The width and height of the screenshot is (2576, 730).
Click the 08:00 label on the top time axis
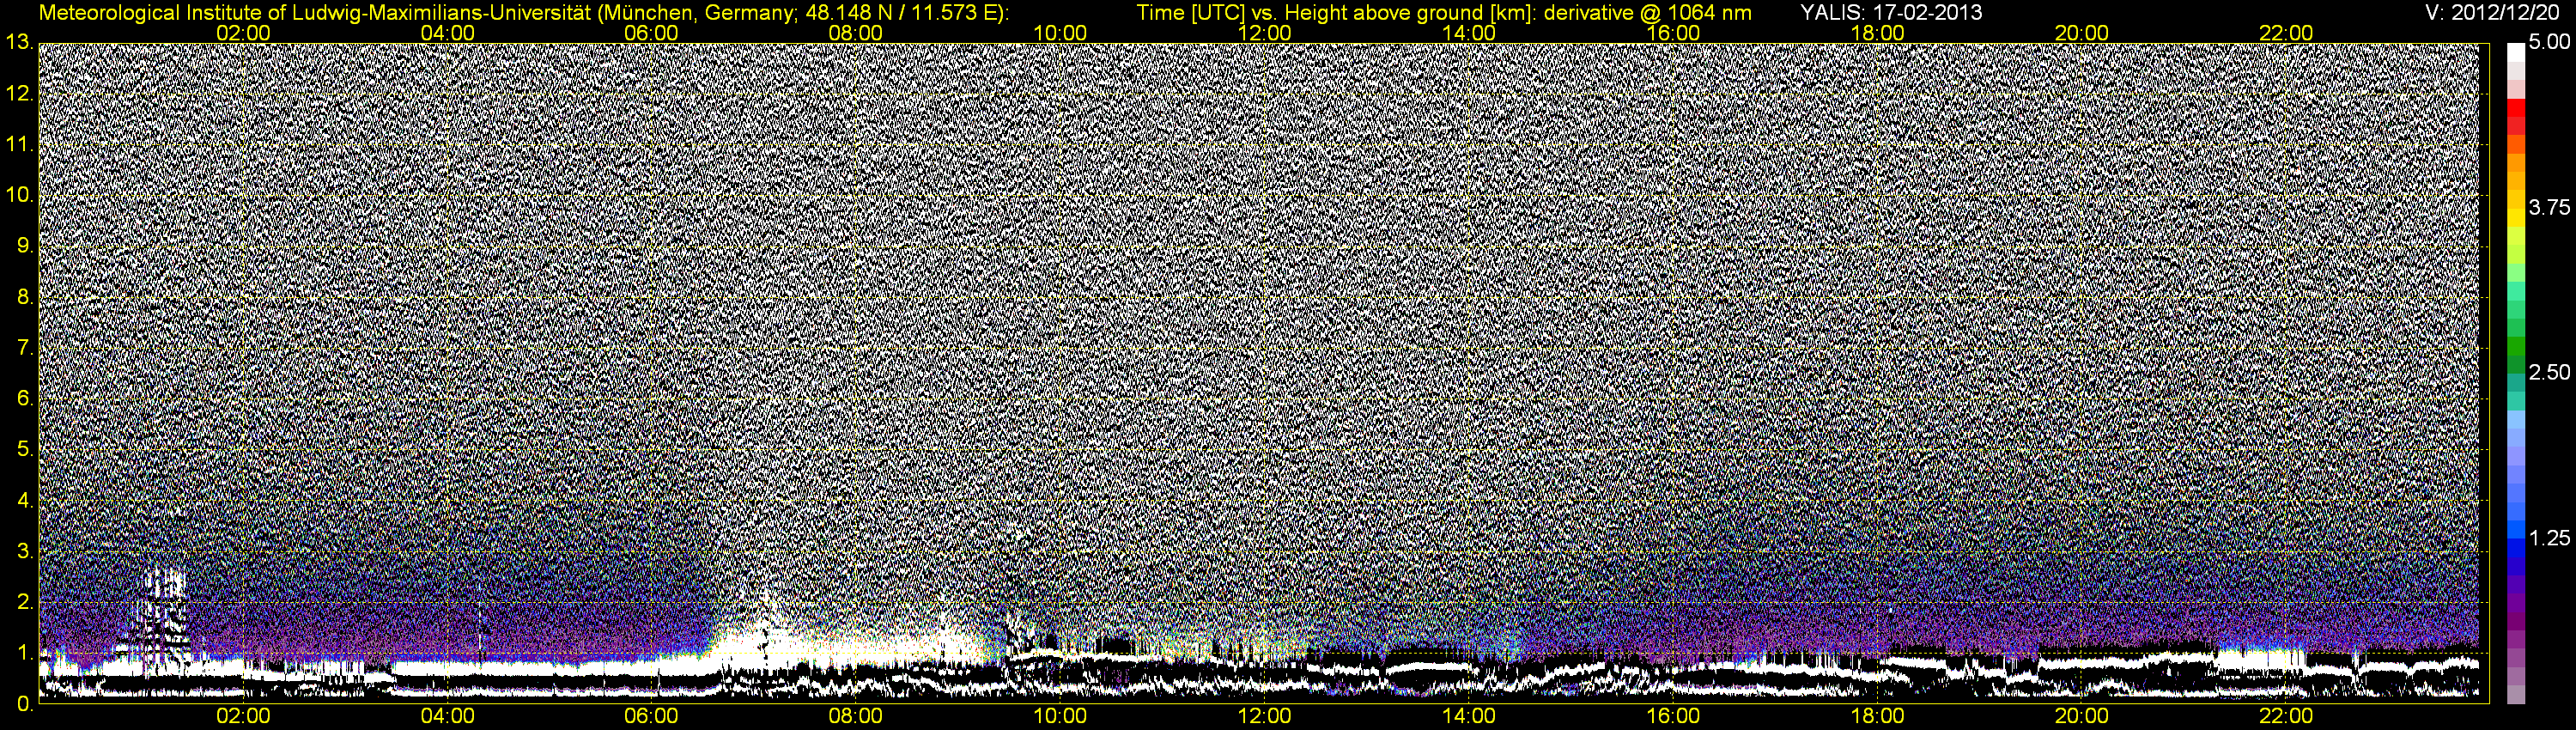[x=856, y=33]
